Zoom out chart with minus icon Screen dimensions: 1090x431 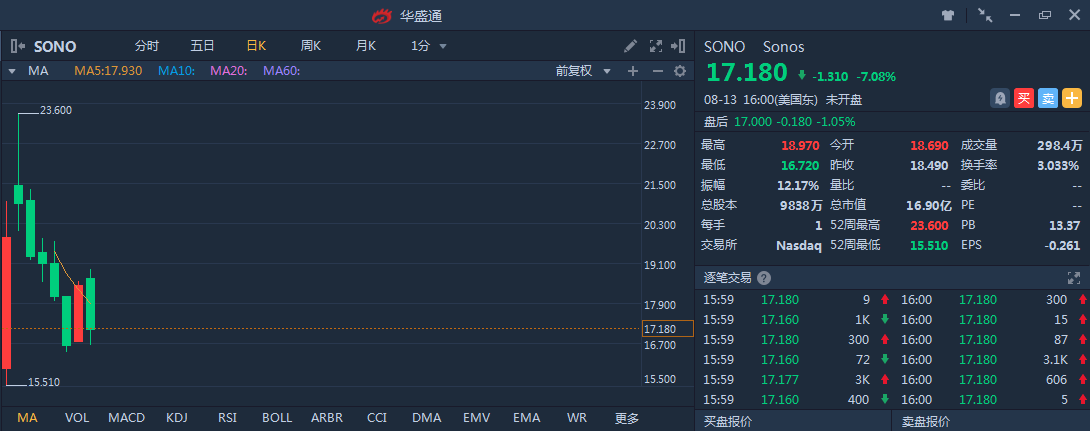(657, 71)
